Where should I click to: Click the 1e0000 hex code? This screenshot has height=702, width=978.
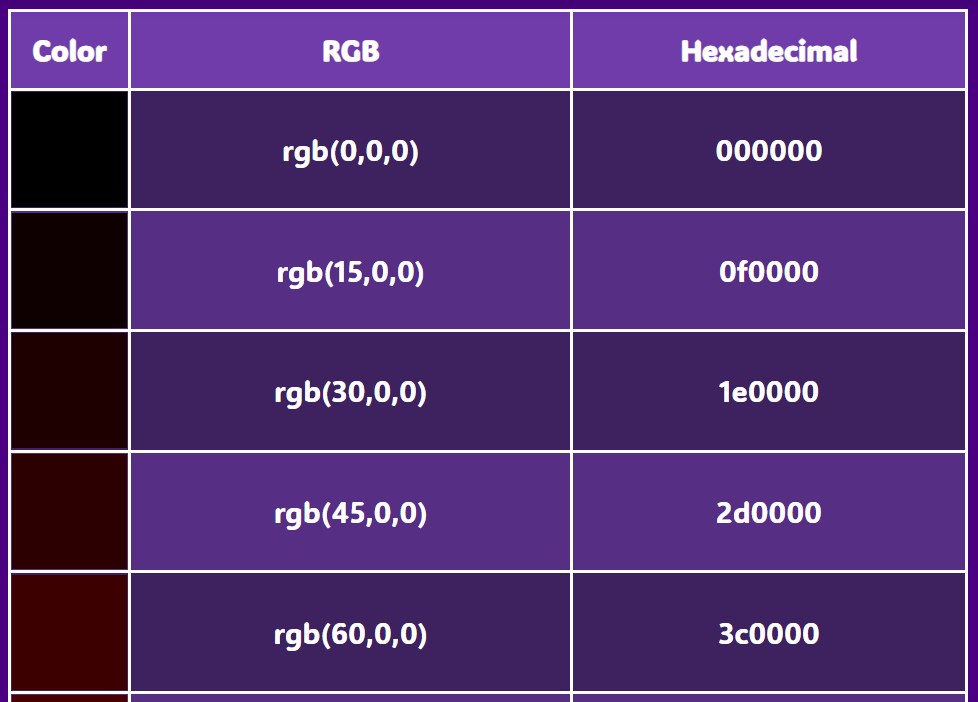[x=769, y=392]
